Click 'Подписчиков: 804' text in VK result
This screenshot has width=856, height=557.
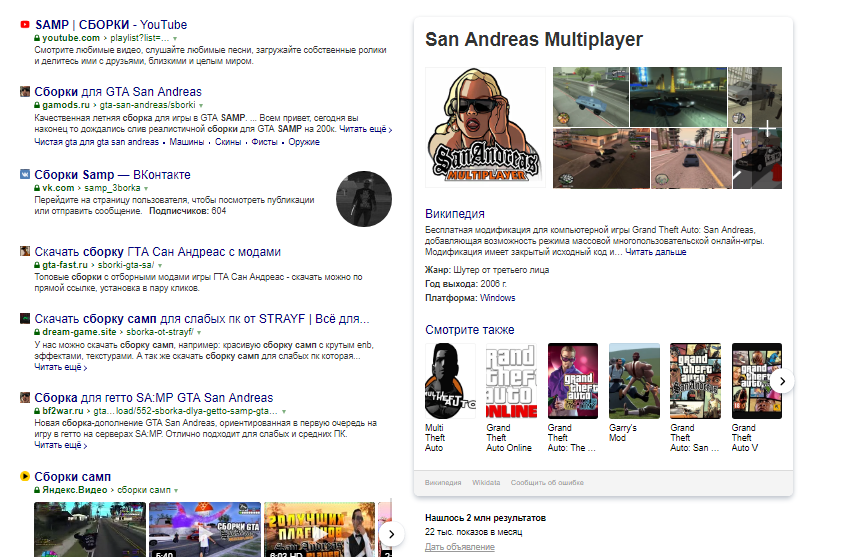click(x=188, y=211)
